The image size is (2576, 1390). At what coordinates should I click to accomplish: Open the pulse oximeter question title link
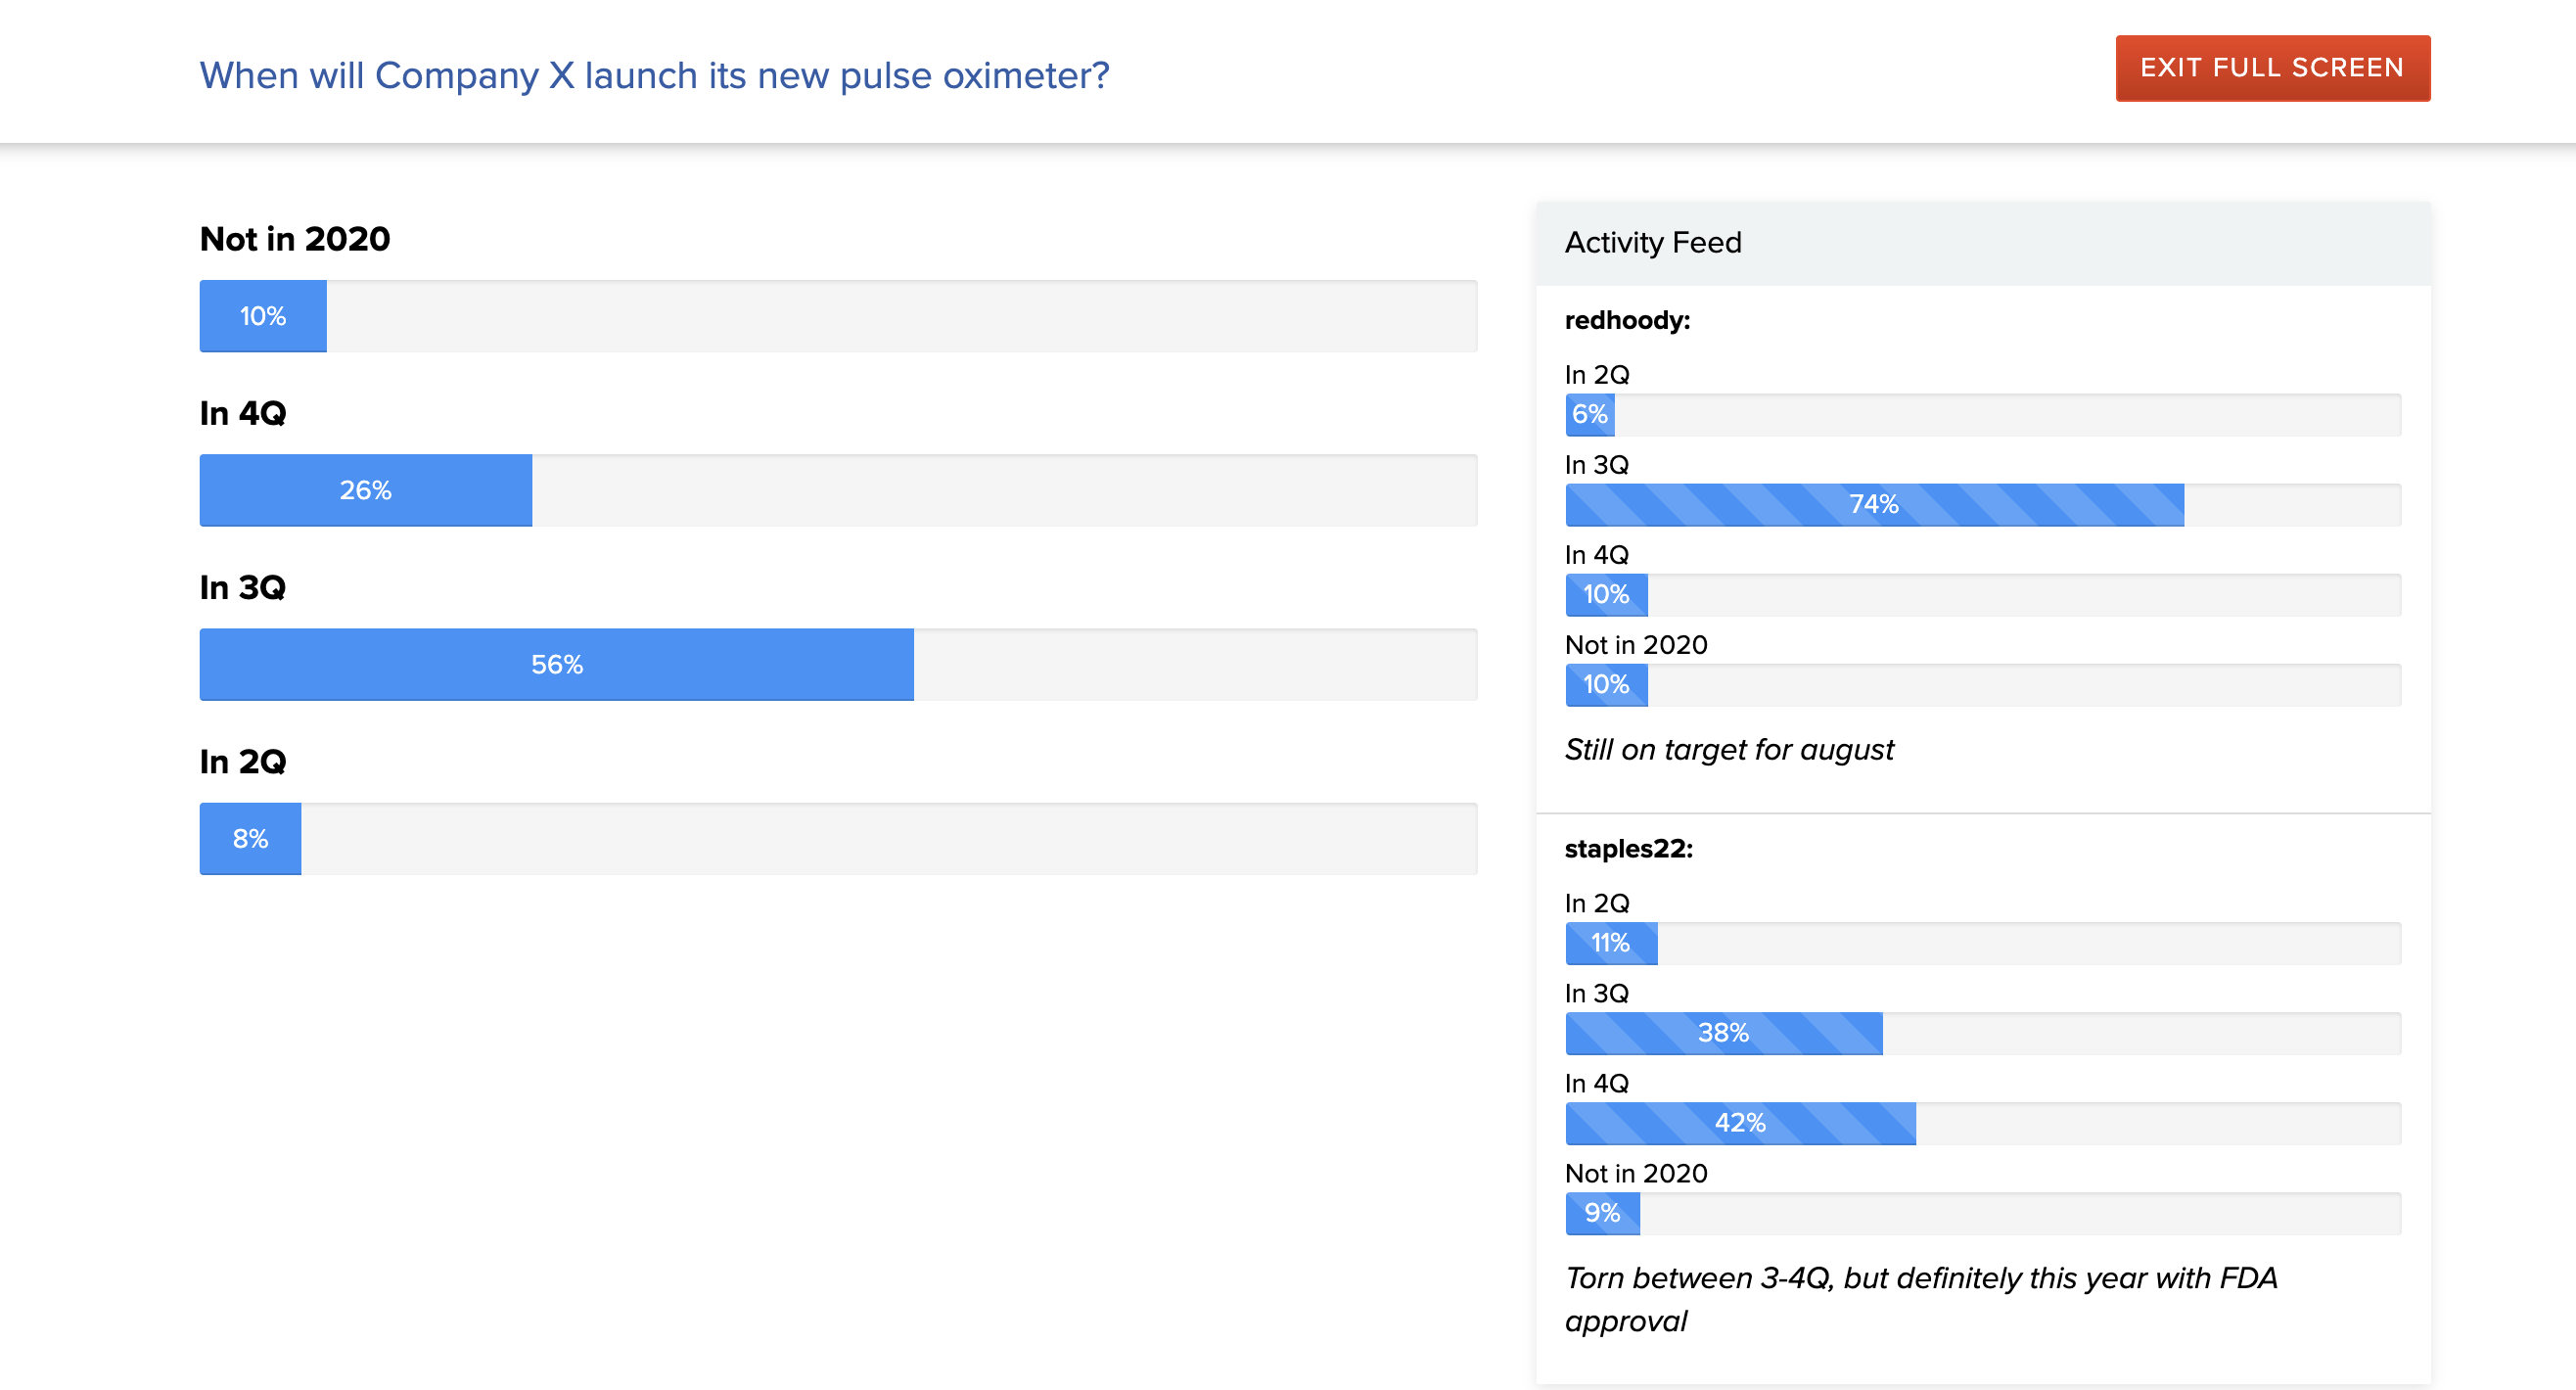click(654, 76)
